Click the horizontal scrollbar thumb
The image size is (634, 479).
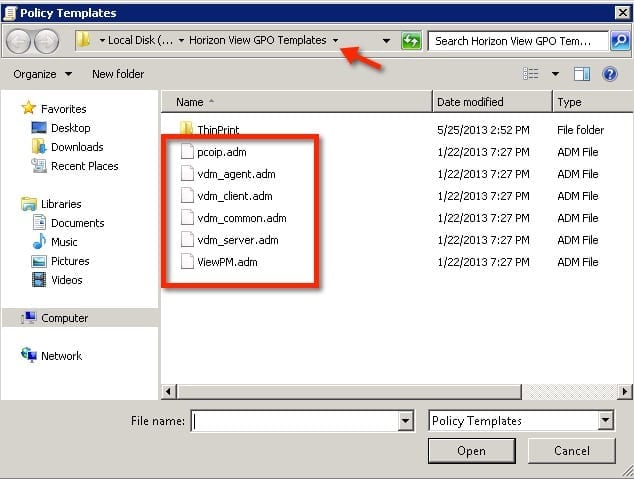click(x=350, y=391)
